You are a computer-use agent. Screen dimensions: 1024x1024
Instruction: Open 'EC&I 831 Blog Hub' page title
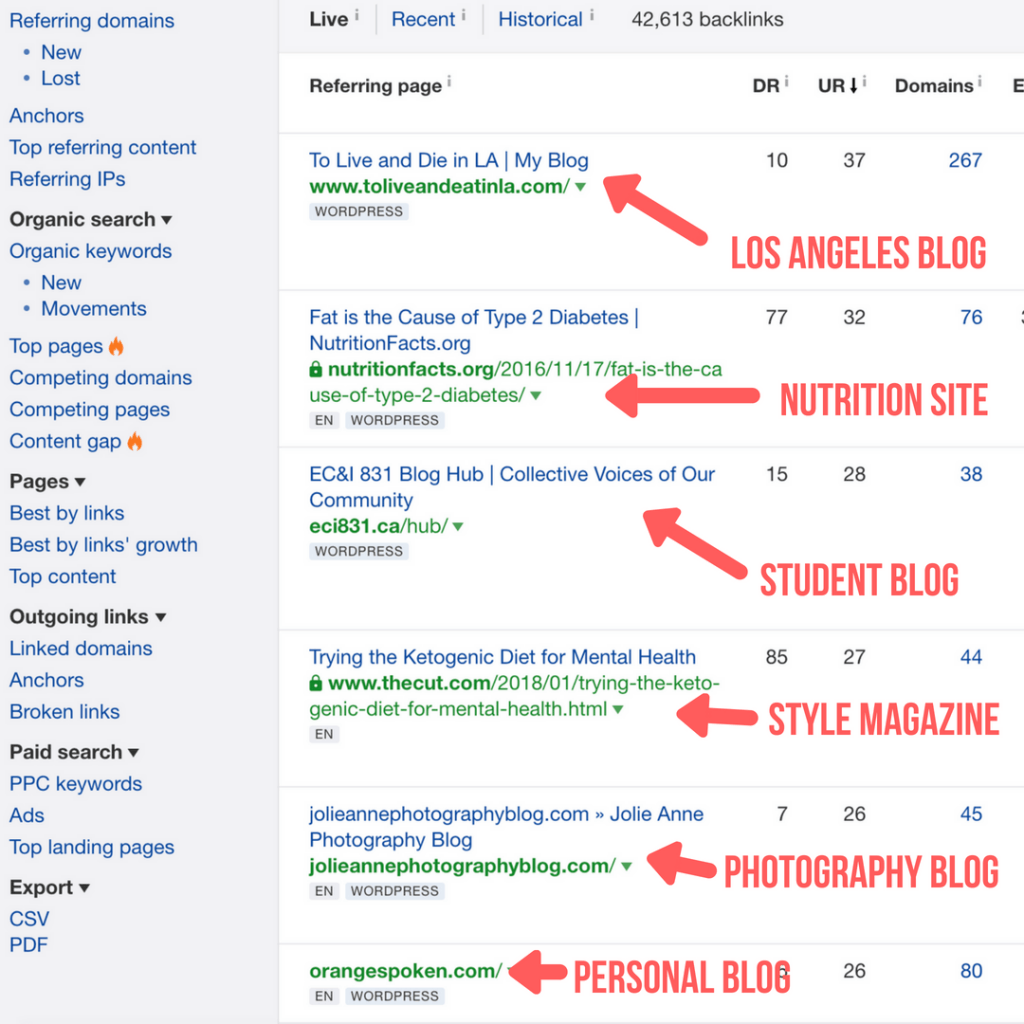[x=512, y=487]
